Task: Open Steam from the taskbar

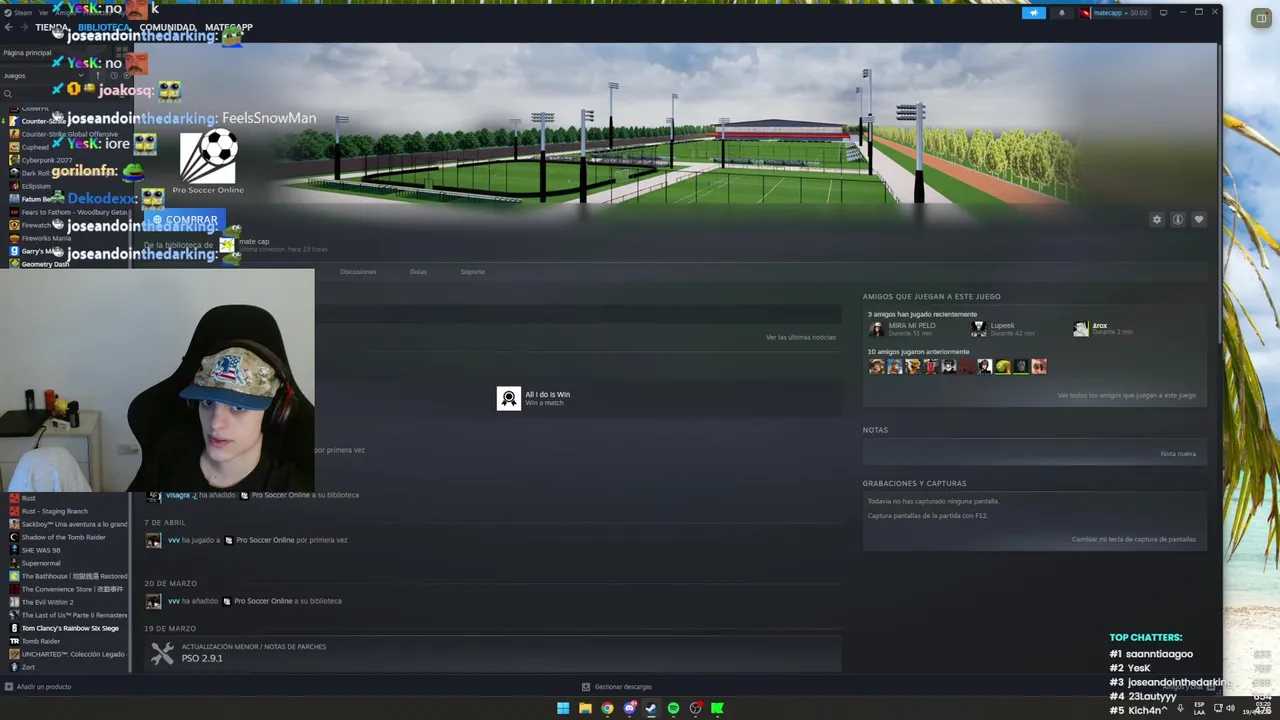Action: [651, 708]
